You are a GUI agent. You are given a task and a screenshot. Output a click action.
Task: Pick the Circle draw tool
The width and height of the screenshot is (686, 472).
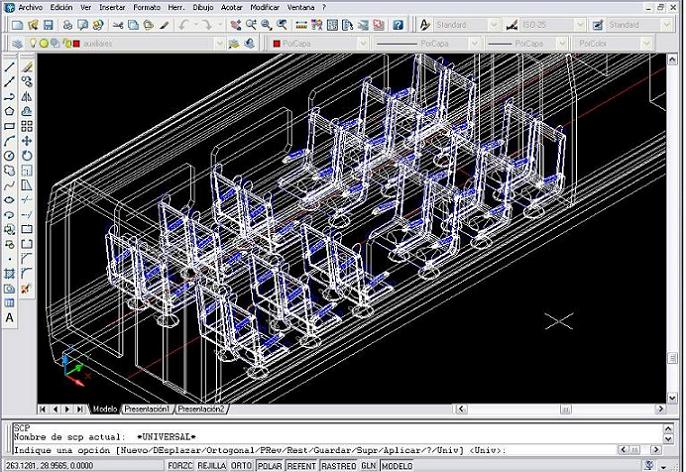10,156
